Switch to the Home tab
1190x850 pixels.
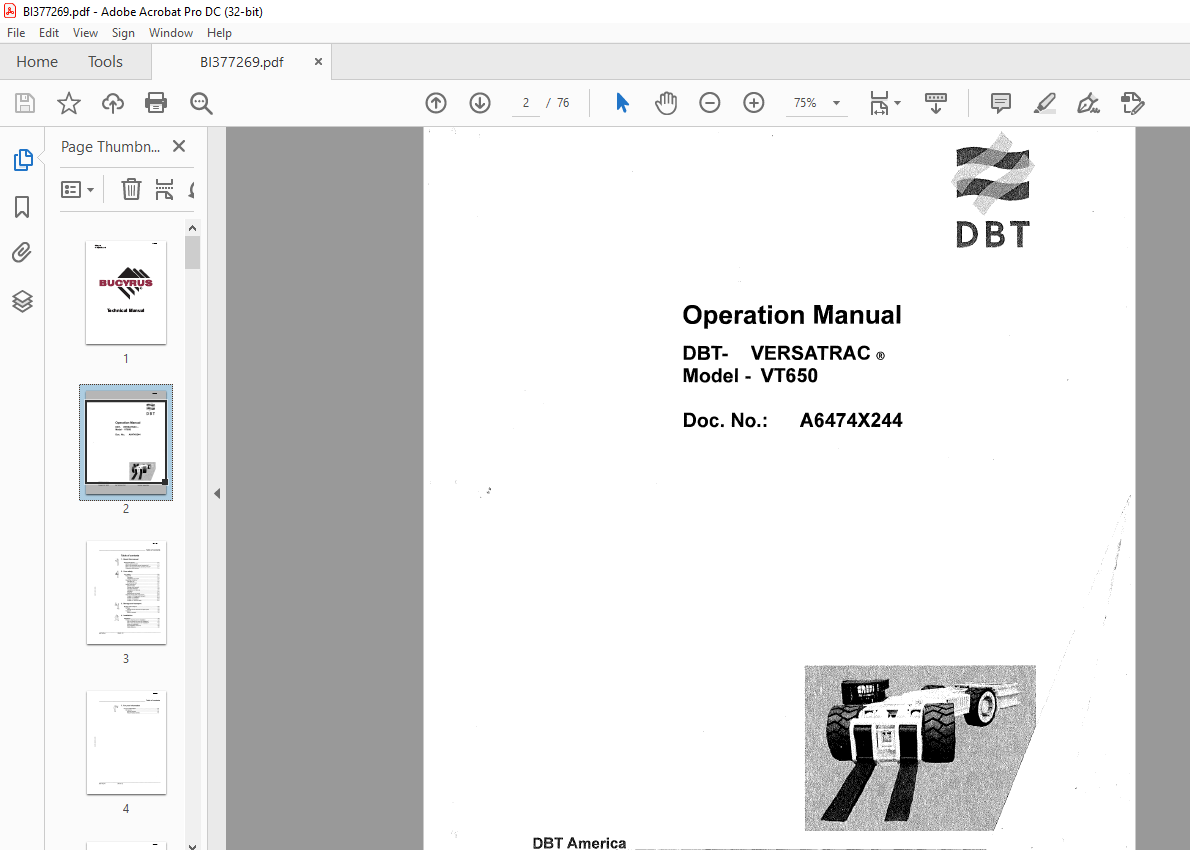point(37,61)
